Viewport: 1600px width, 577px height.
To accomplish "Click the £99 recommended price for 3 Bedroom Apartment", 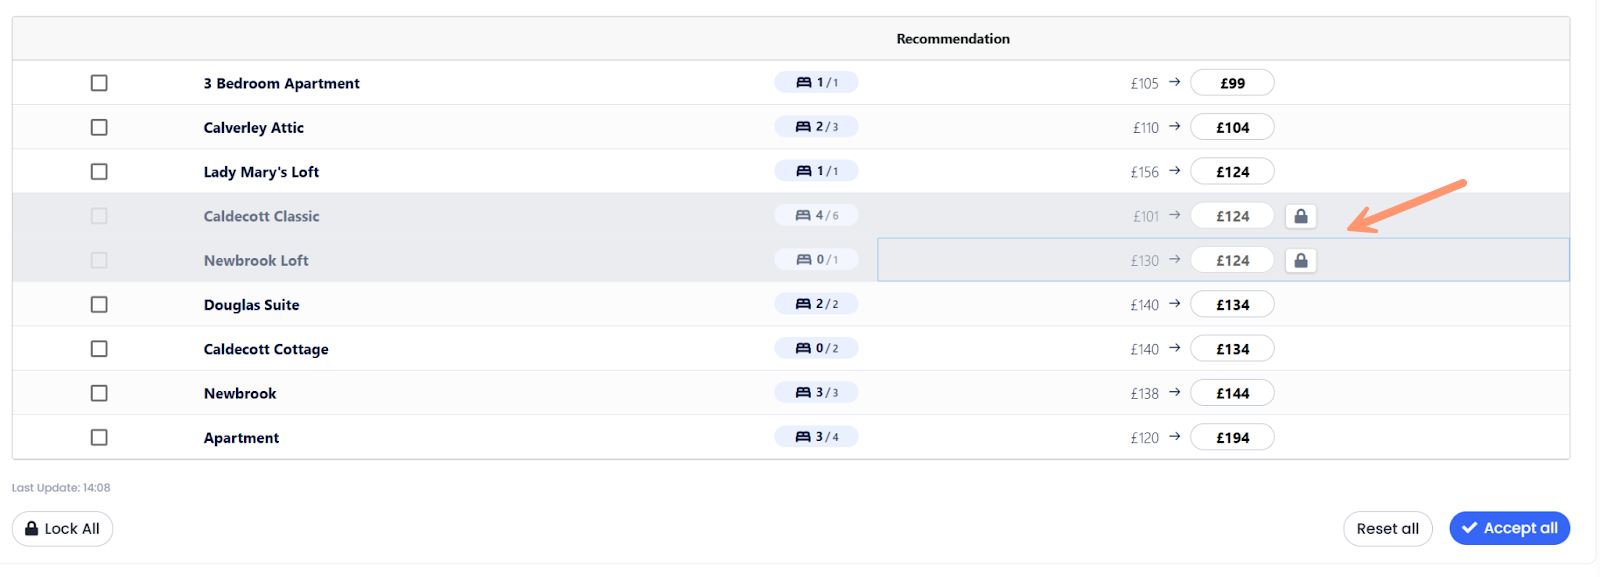I will pos(1232,83).
